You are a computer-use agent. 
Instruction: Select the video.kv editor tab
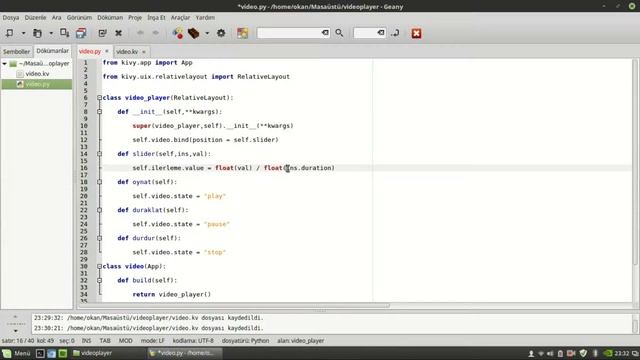(127, 51)
